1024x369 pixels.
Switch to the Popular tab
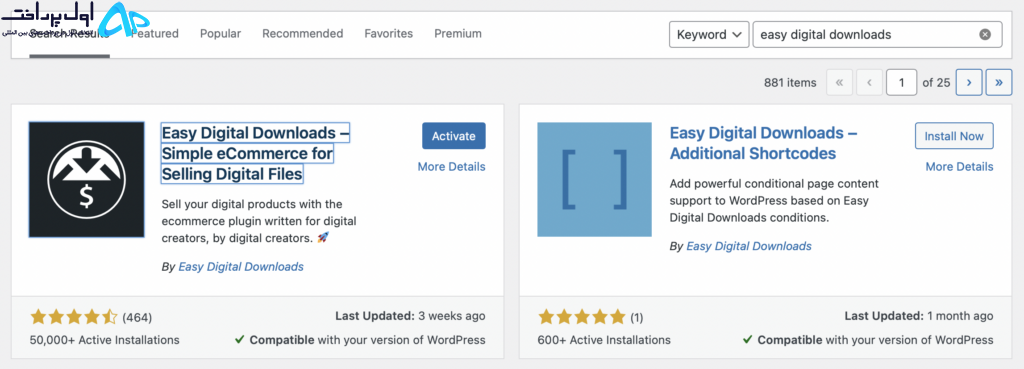click(x=220, y=33)
